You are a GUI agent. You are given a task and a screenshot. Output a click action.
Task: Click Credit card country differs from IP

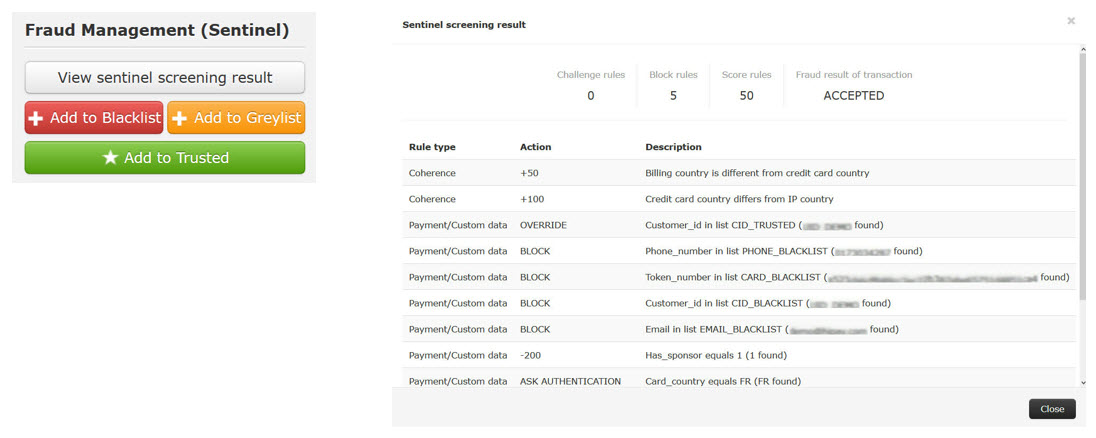click(740, 199)
